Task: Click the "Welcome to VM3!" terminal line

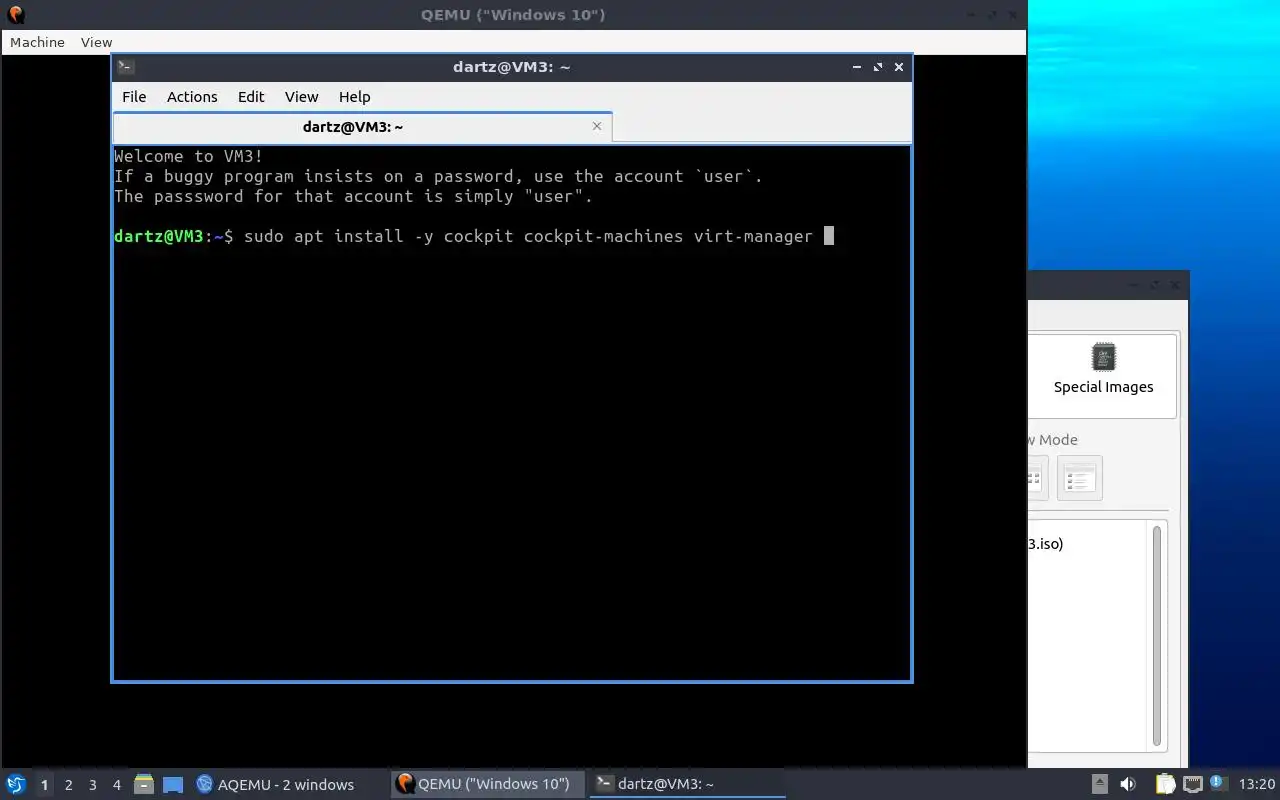Action: [189, 156]
